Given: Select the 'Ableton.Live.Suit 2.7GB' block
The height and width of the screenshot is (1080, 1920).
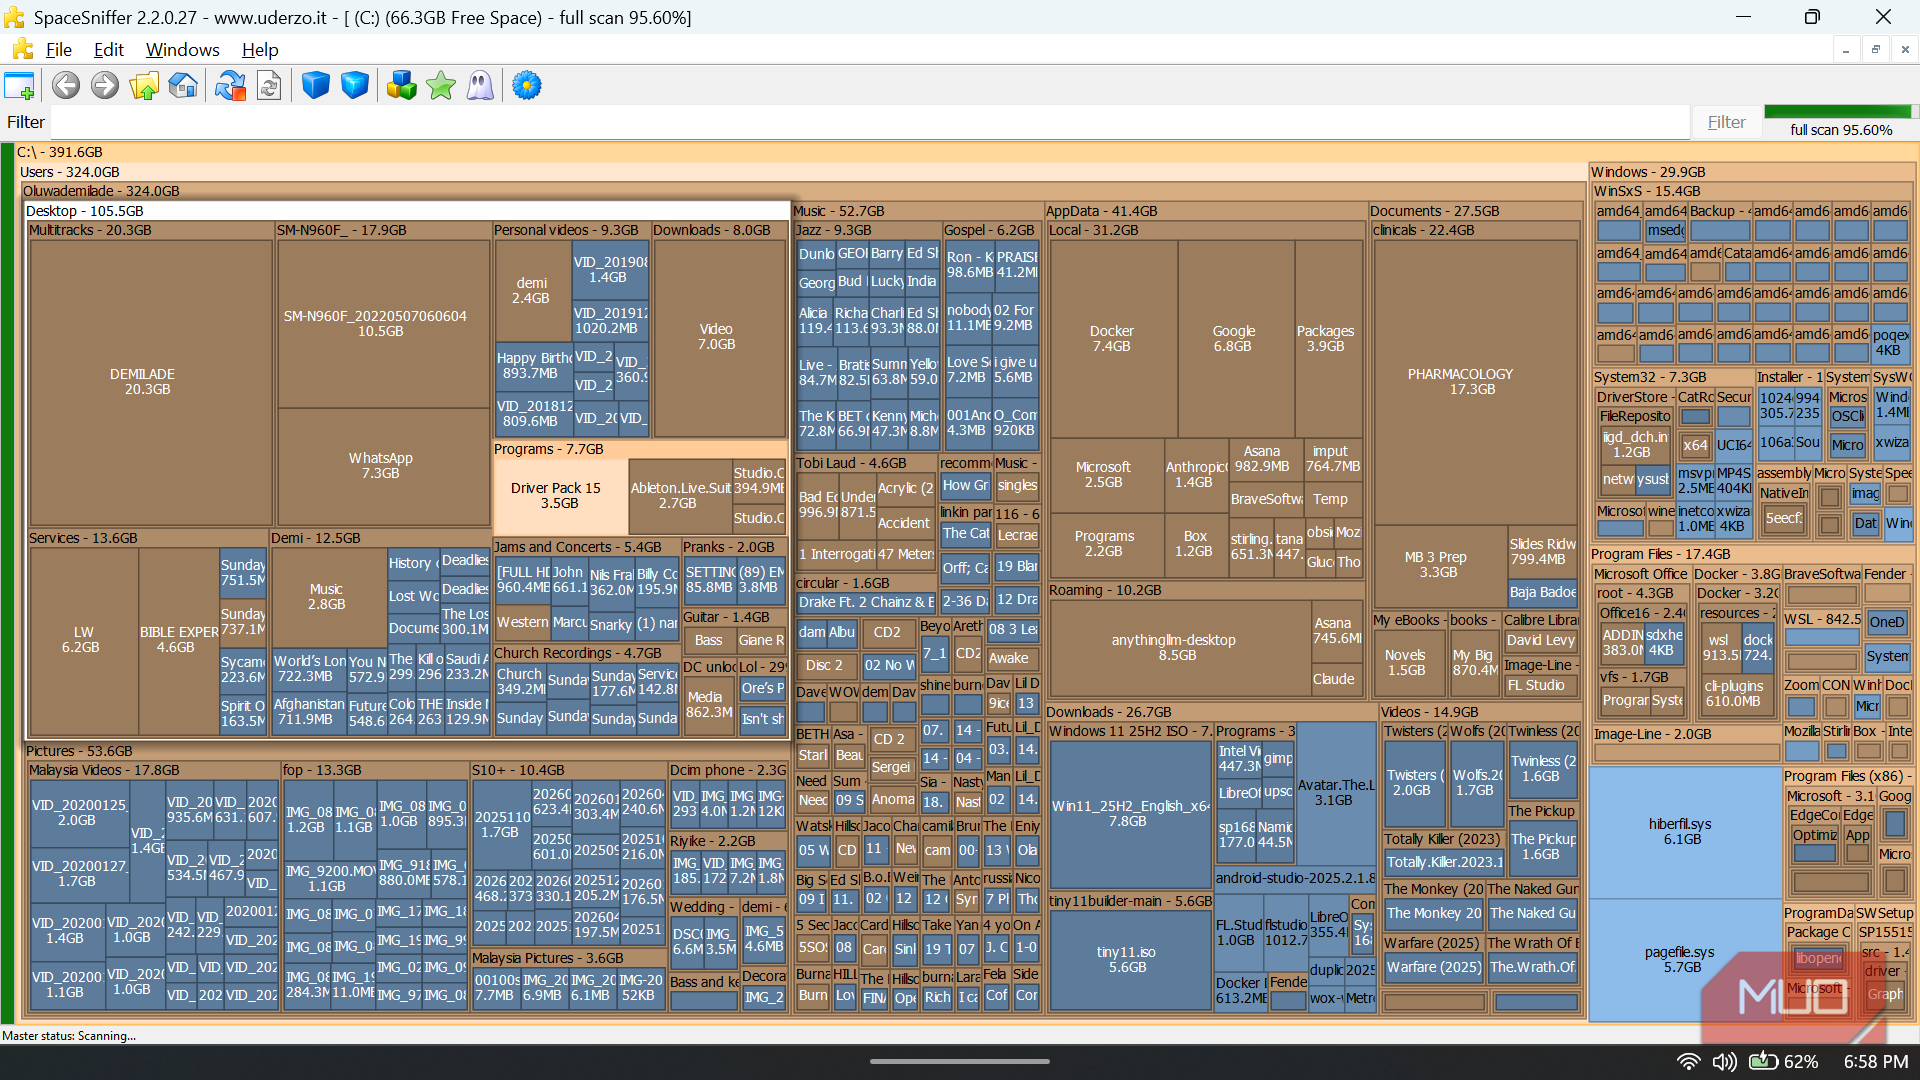Looking at the screenshot, I should (679, 496).
